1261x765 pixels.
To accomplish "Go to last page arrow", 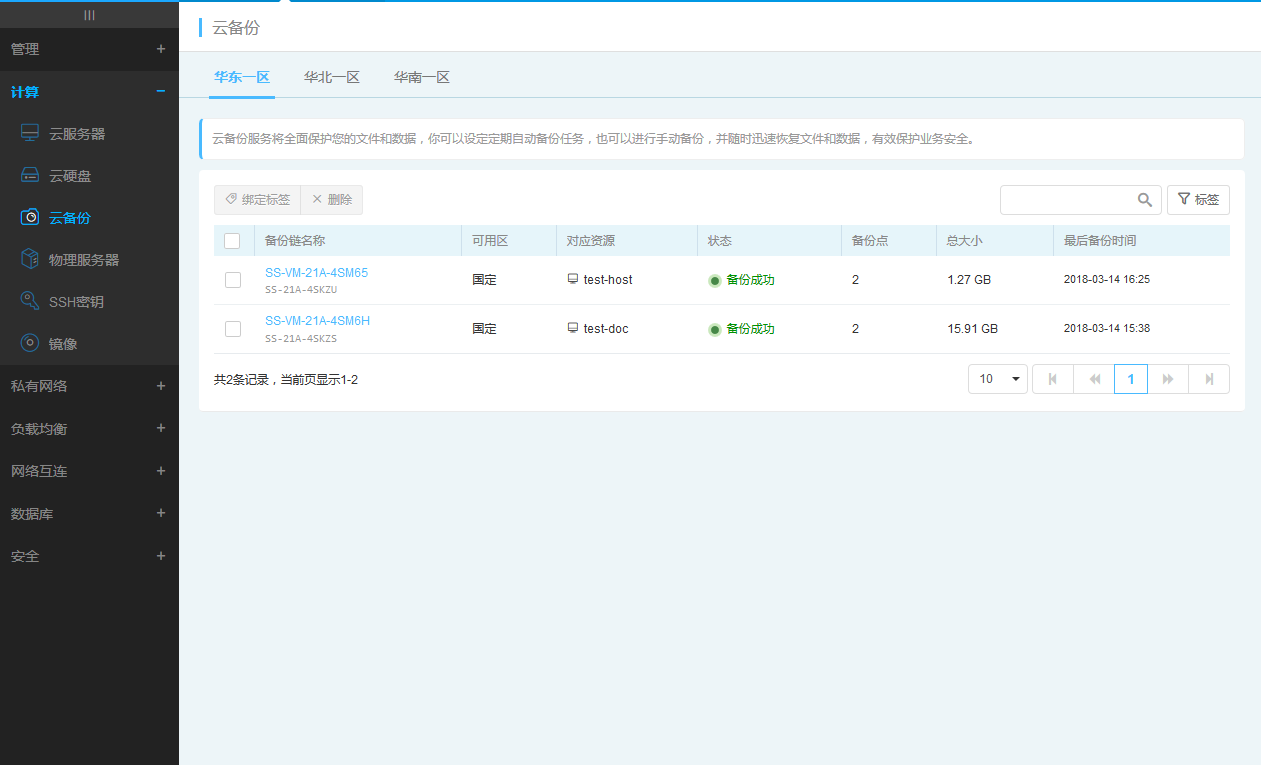I will tap(1209, 379).
